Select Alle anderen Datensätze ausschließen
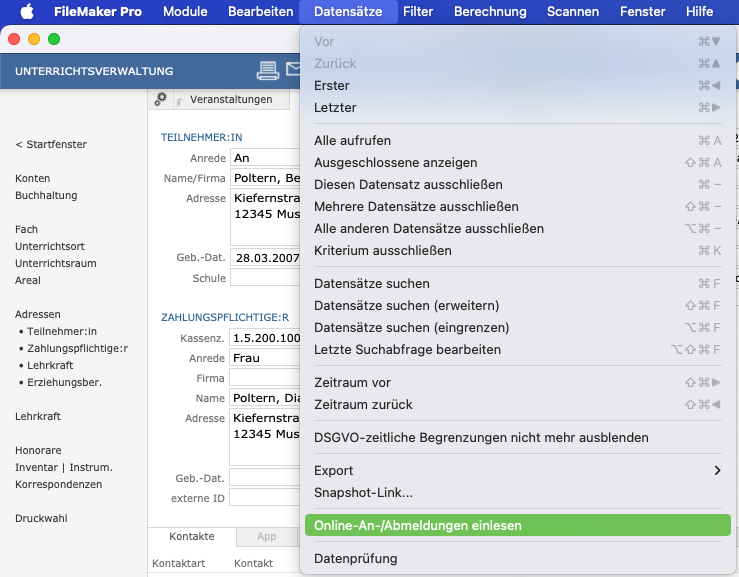 [x=518, y=229]
